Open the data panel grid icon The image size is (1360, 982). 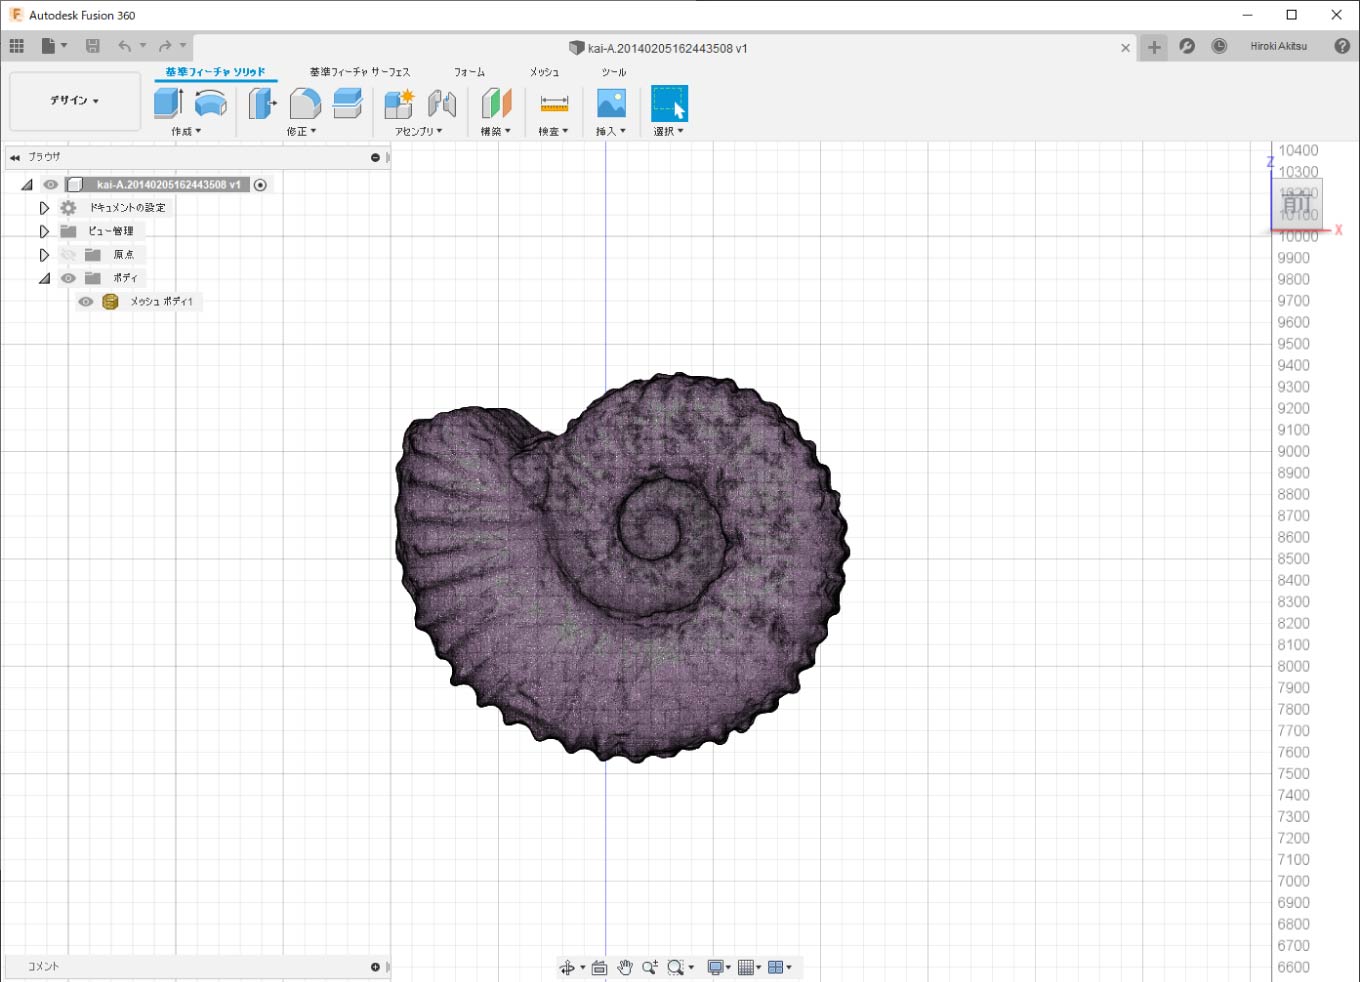tap(16, 46)
